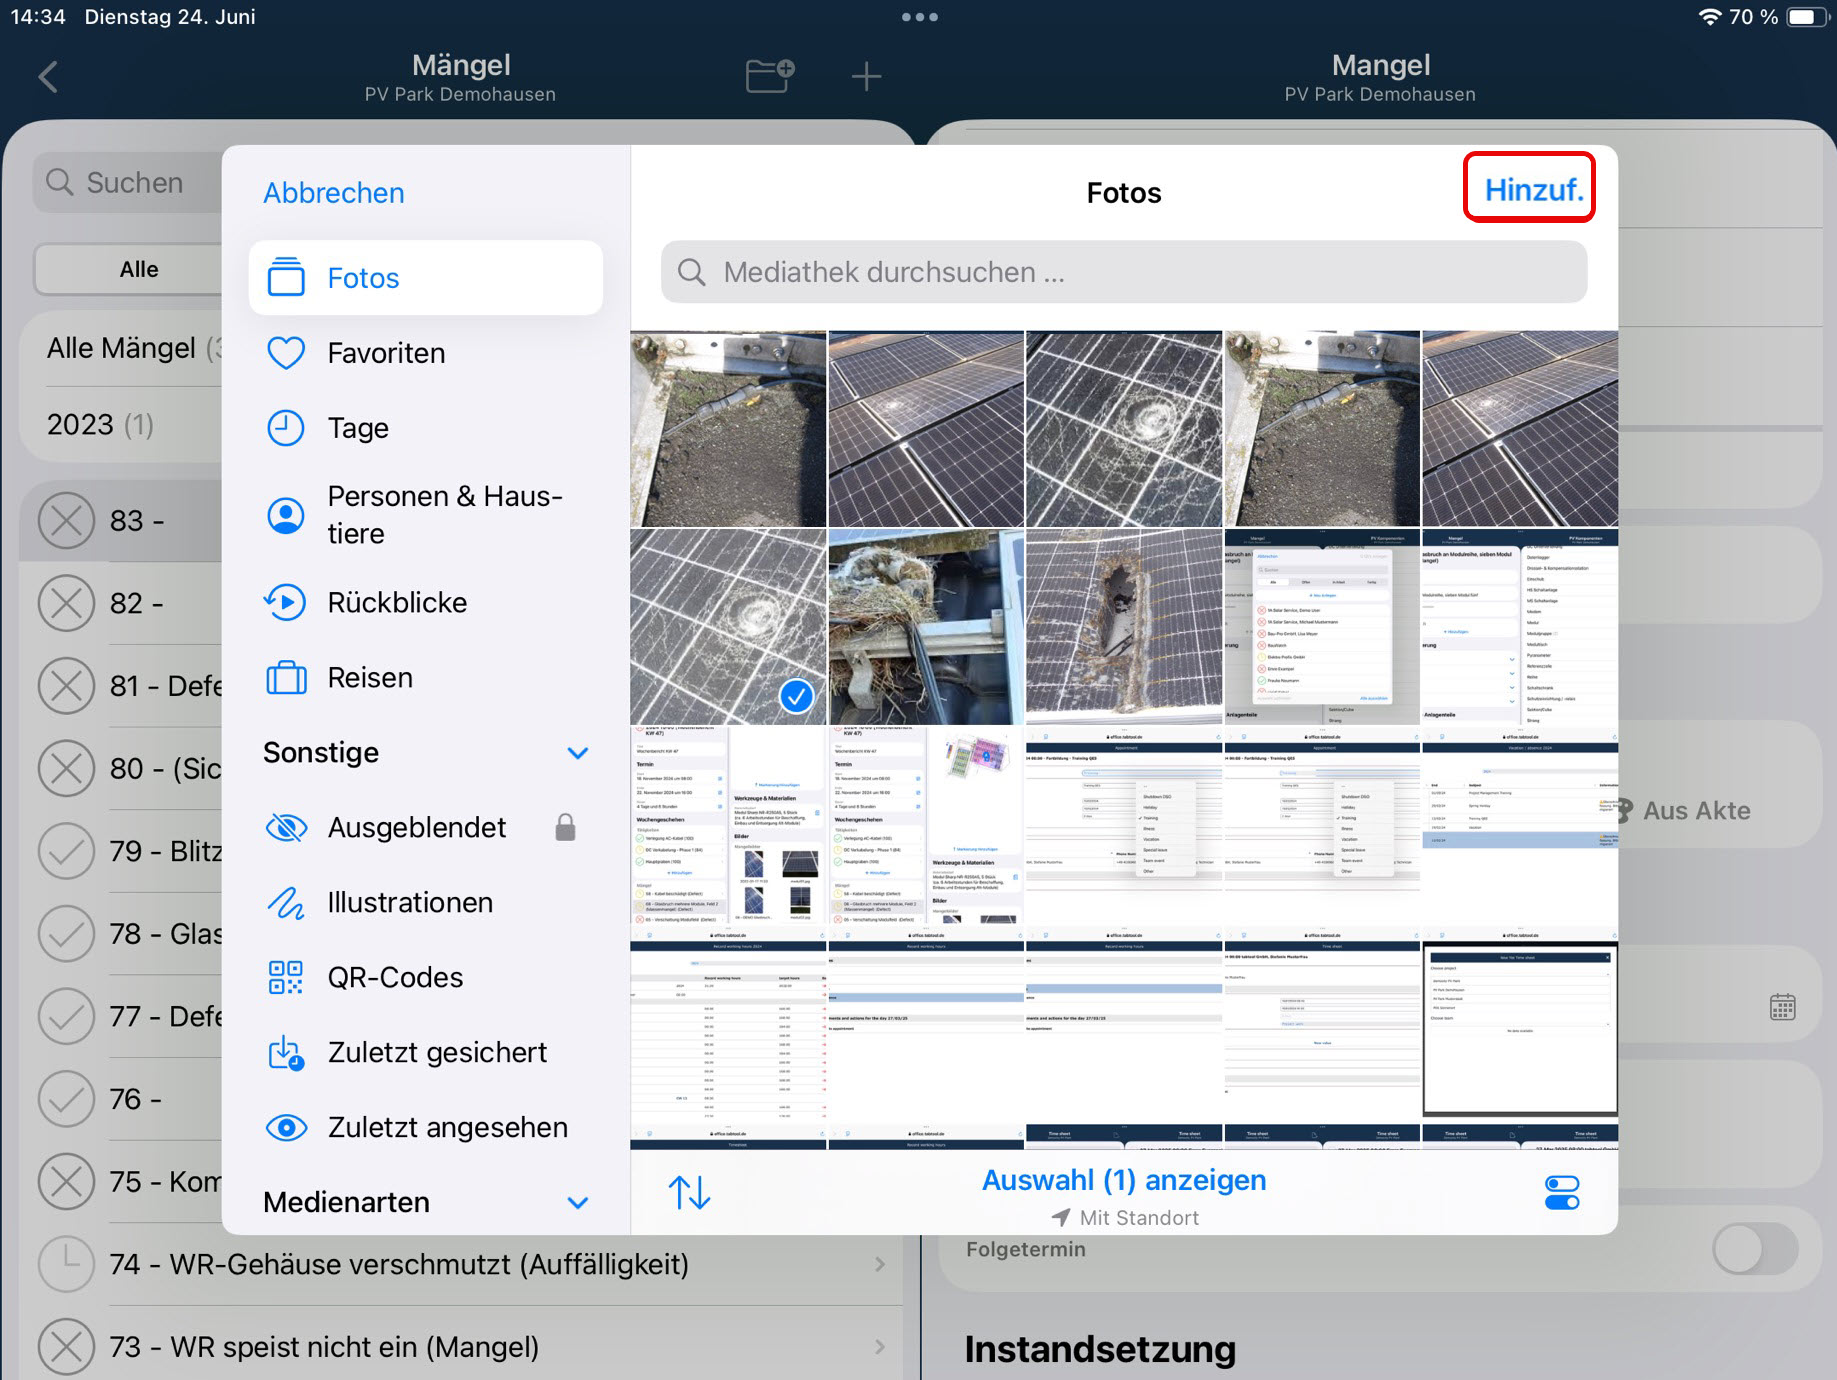Select the burnt hole panel photo
The width and height of the screenshot is (1837, 1380).
pos(1124,627)
